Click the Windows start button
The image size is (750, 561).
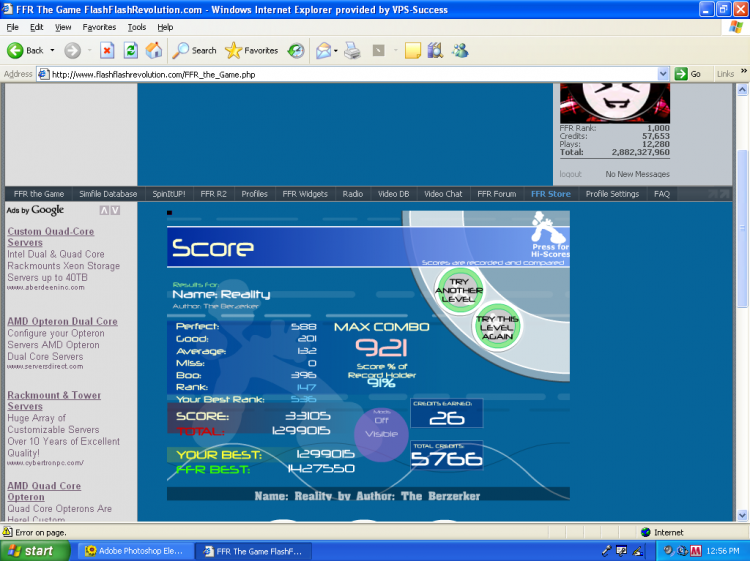pos(34,551)
